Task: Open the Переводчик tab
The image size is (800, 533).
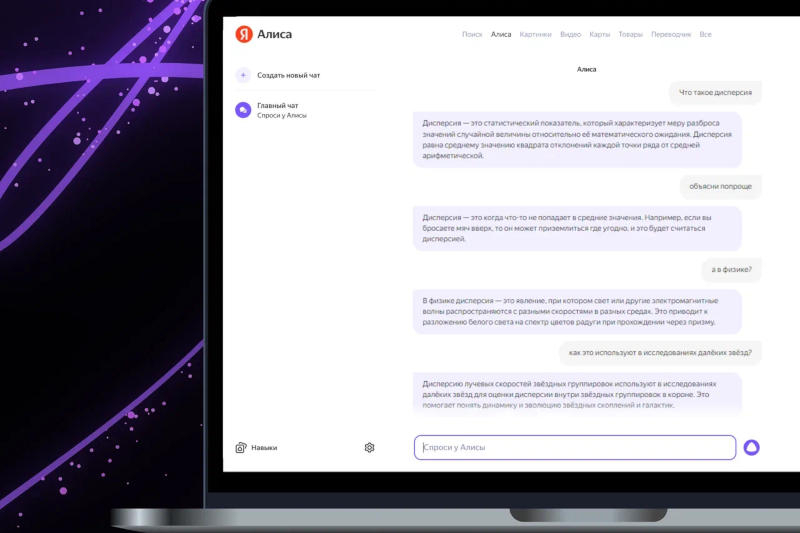Action: pyautogui.click(x=671, y=35)
